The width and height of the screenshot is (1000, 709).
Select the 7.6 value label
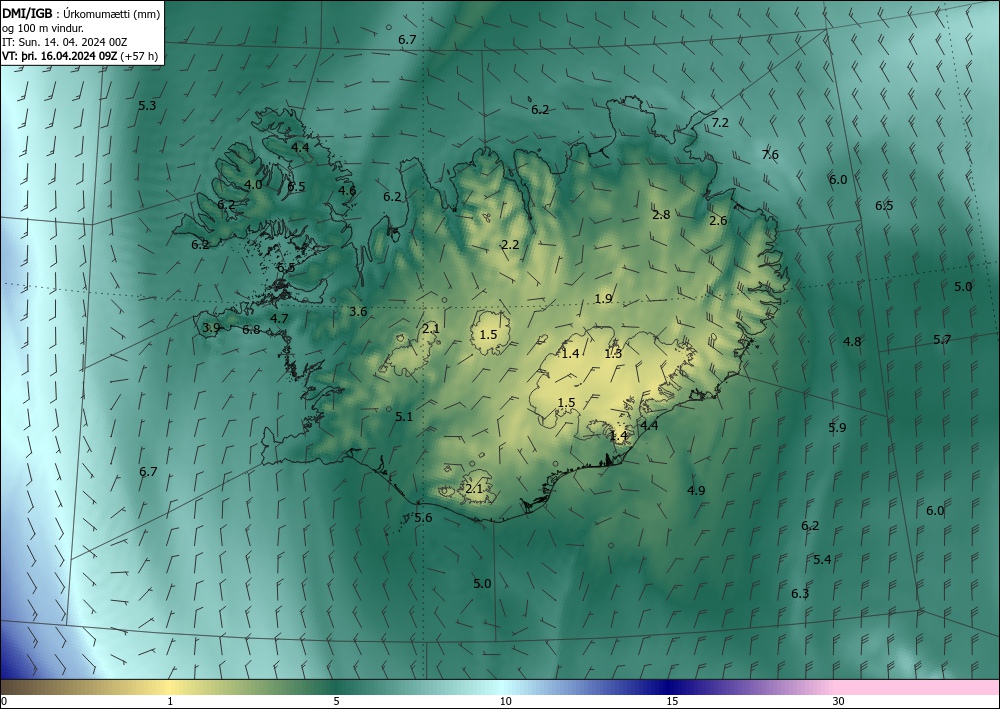pos(770,154)
